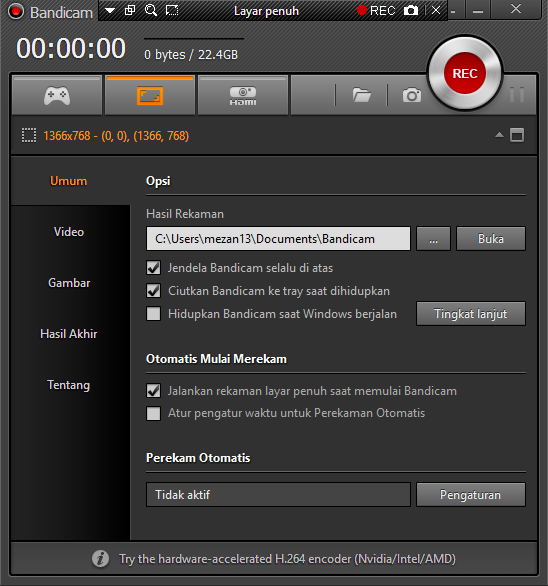Click the window select icon in mini bar

pyautogui.click(x=130, y=10)
